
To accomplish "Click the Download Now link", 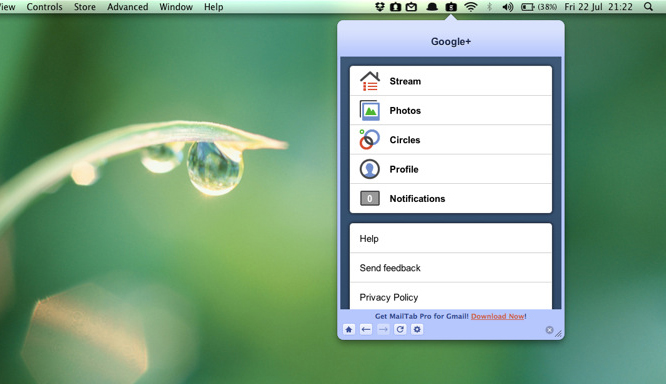I will 498,316.
